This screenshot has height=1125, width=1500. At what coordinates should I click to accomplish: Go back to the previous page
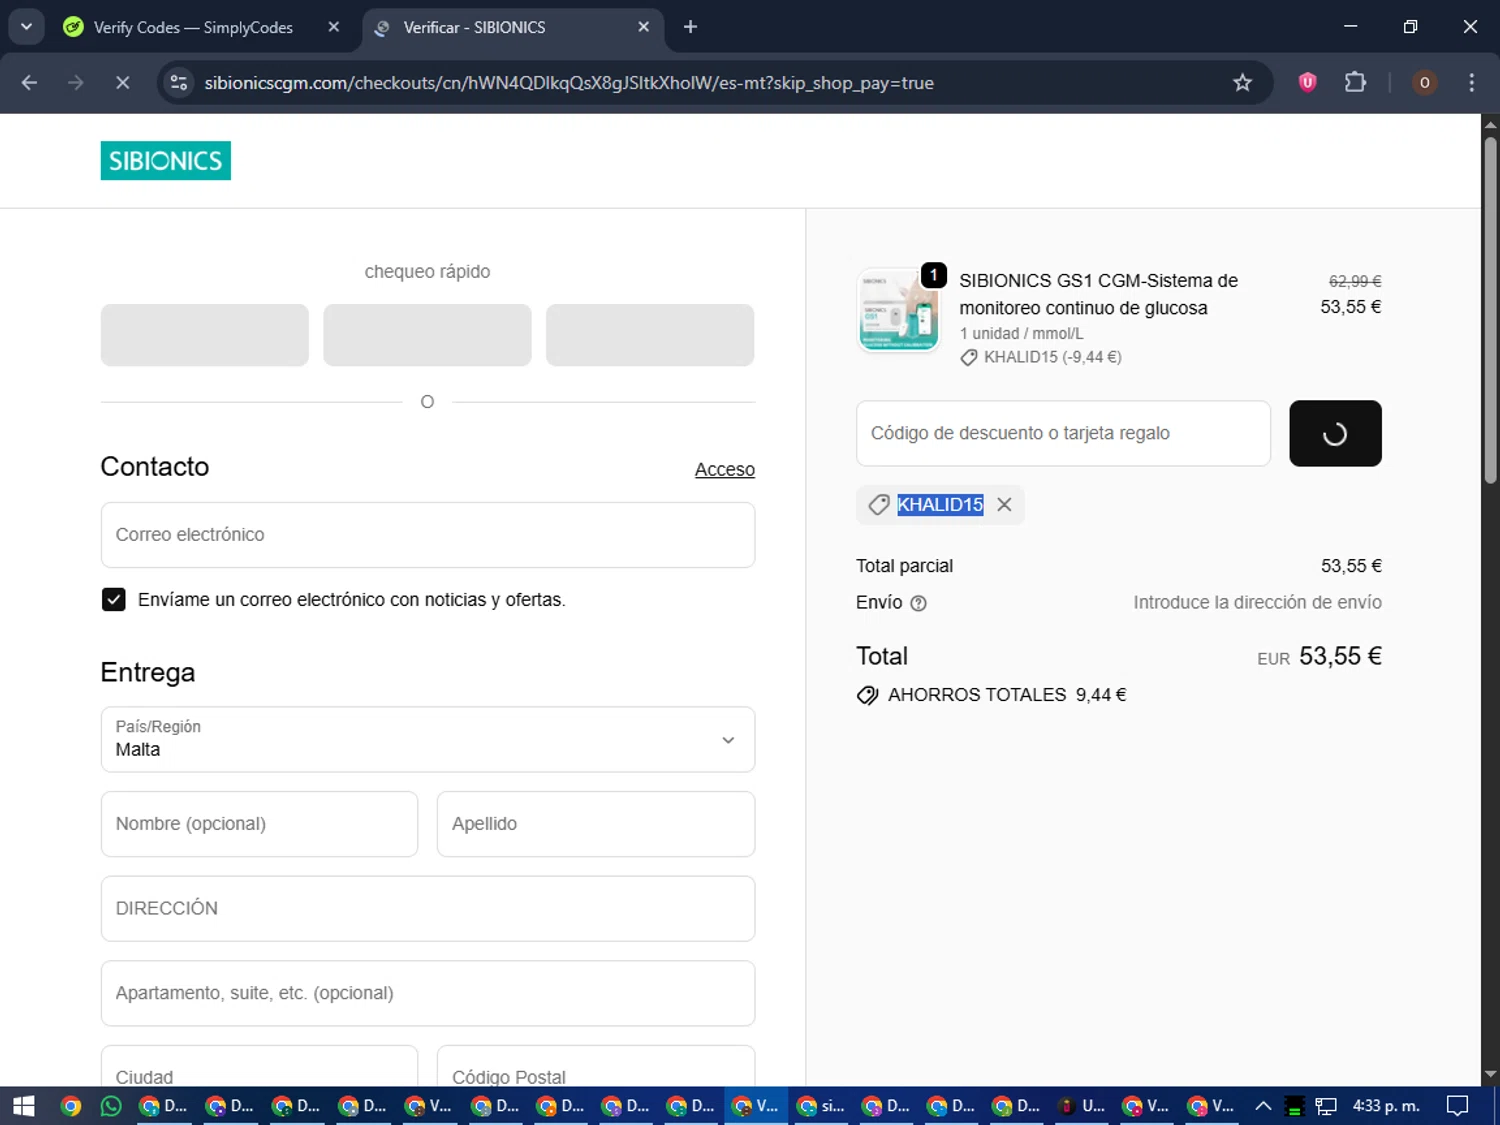29,83
